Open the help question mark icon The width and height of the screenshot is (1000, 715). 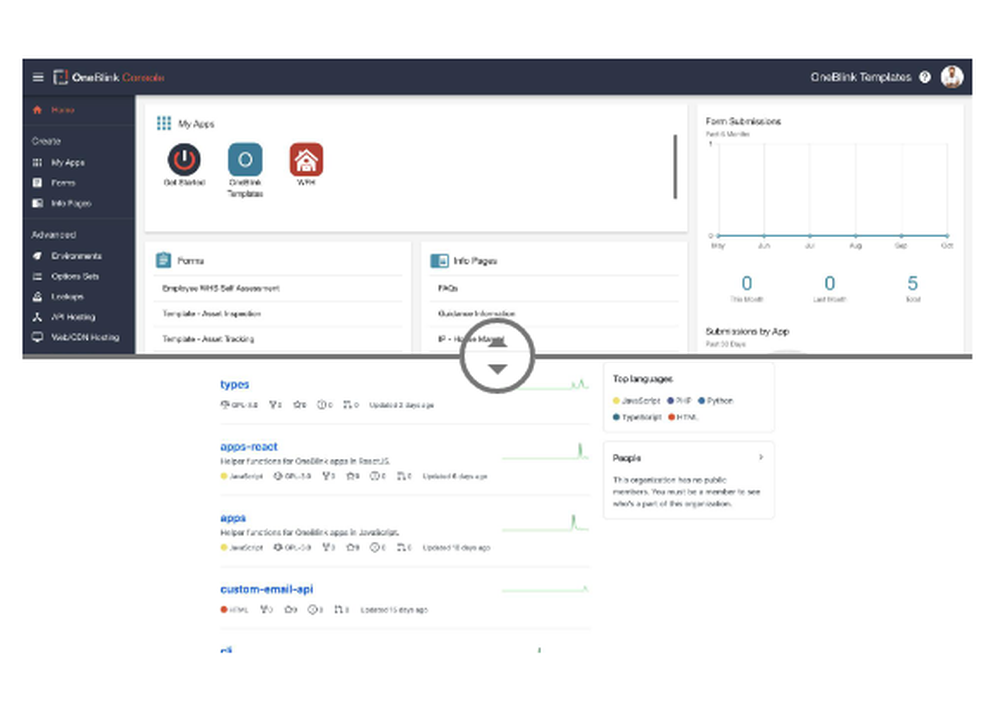point(925,77)
